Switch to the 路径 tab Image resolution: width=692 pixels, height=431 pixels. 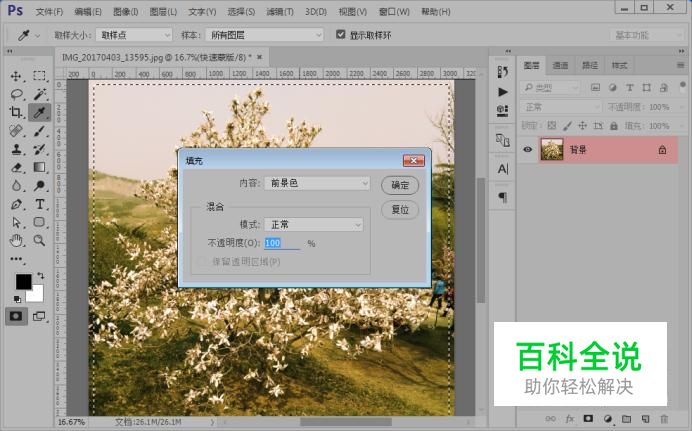pos(590,65)
